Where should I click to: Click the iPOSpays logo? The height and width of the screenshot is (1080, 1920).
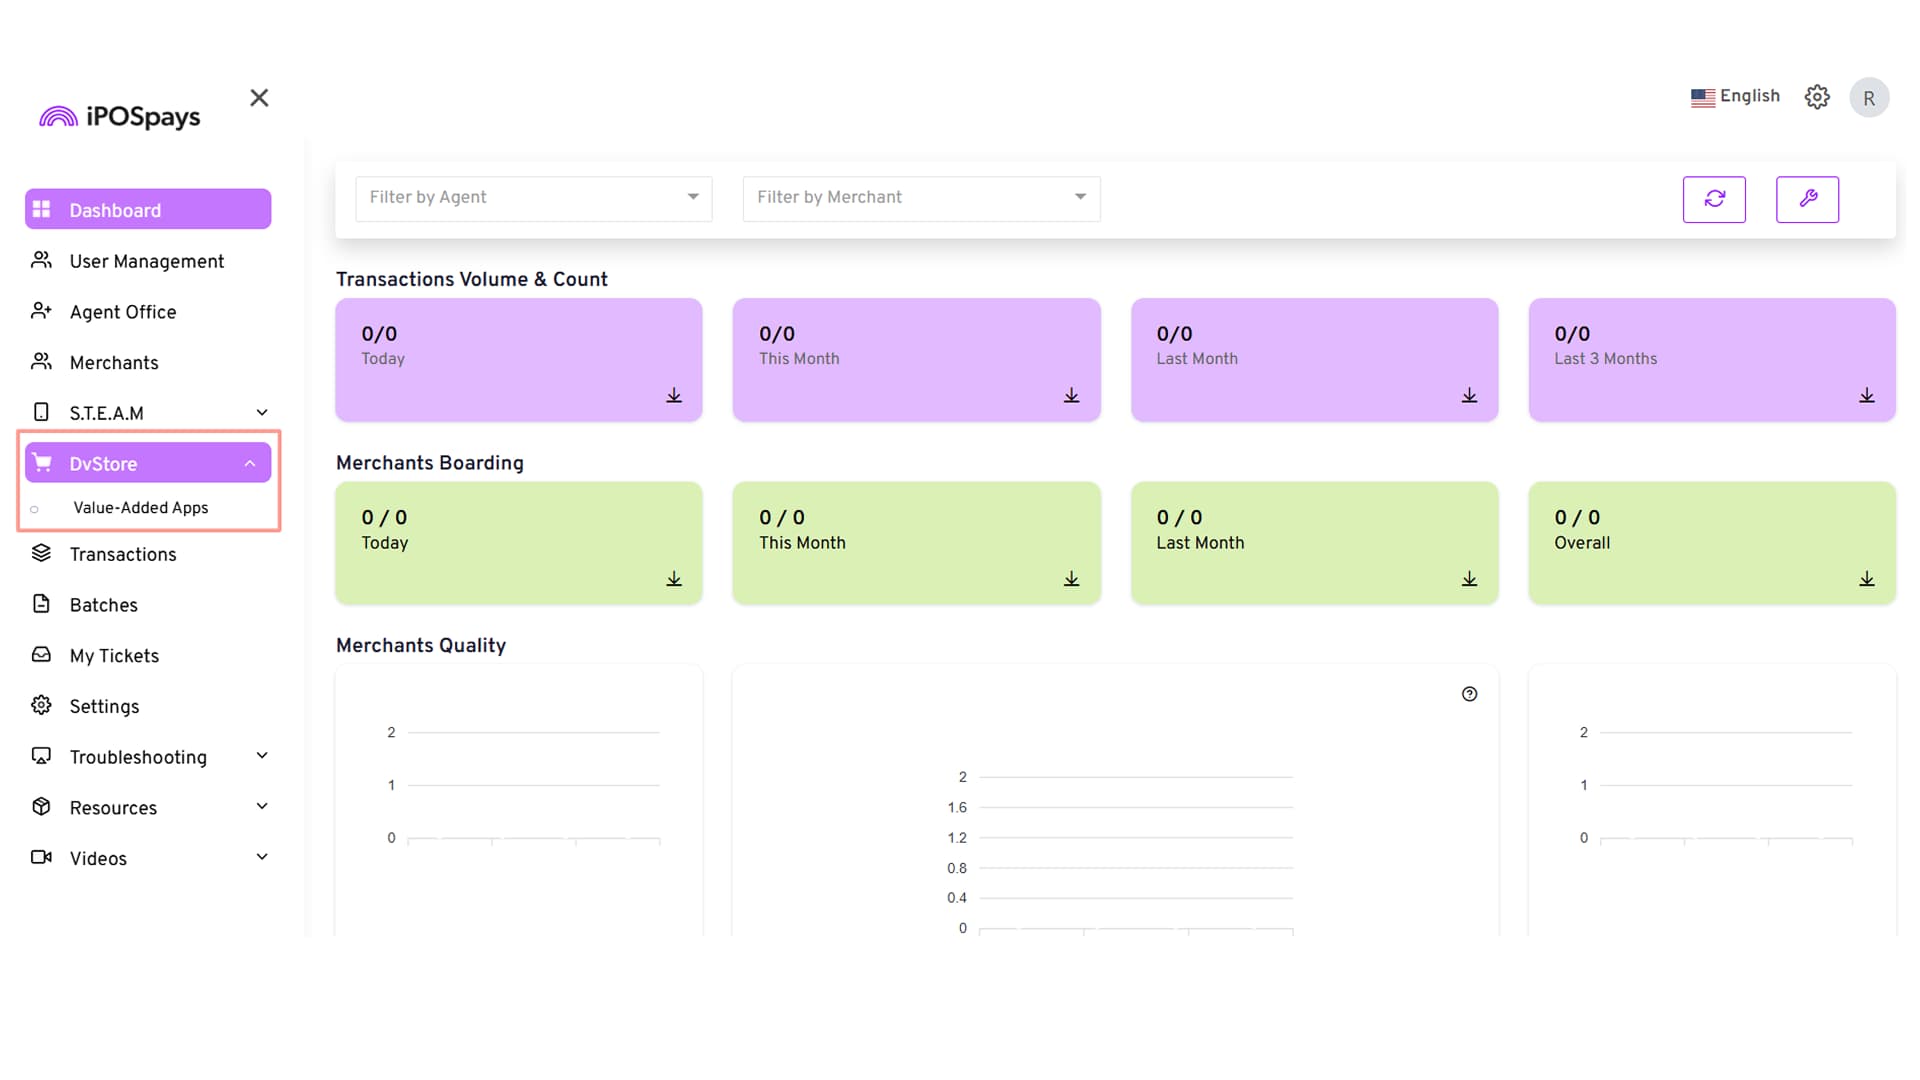[x=120, y=117]
